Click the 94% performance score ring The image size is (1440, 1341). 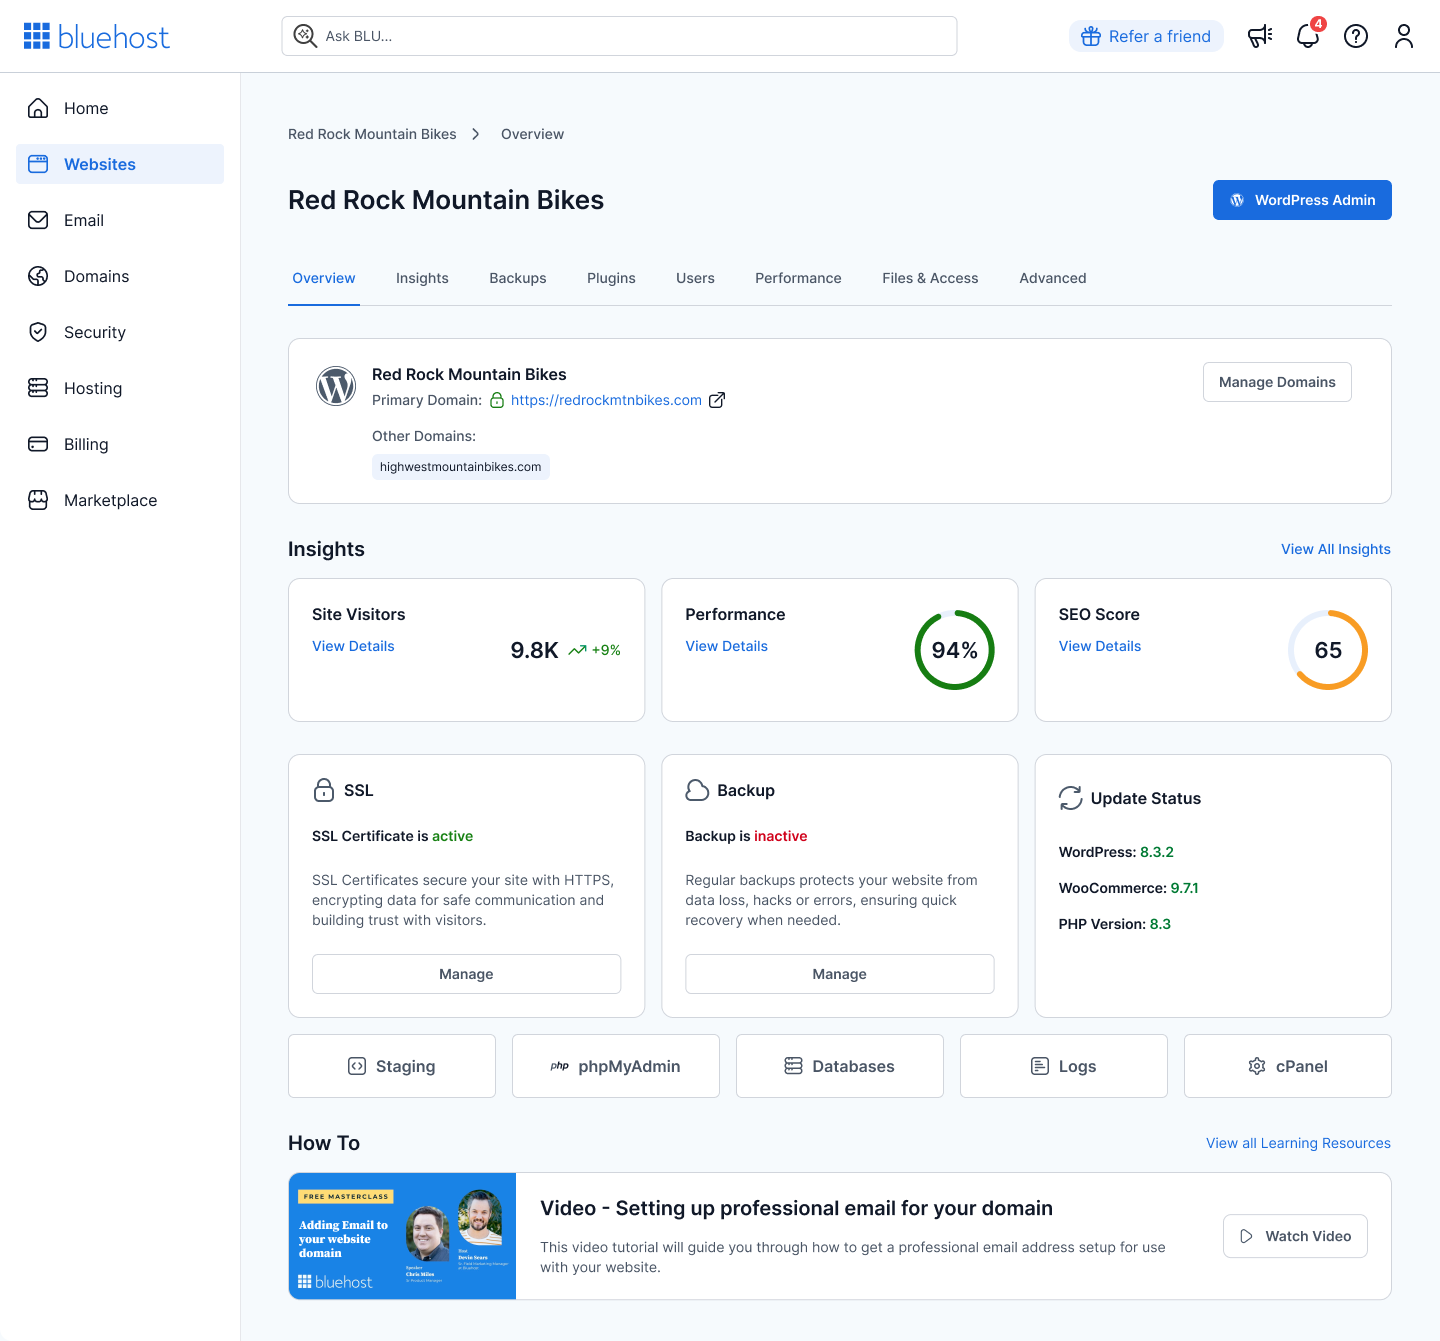954,650
